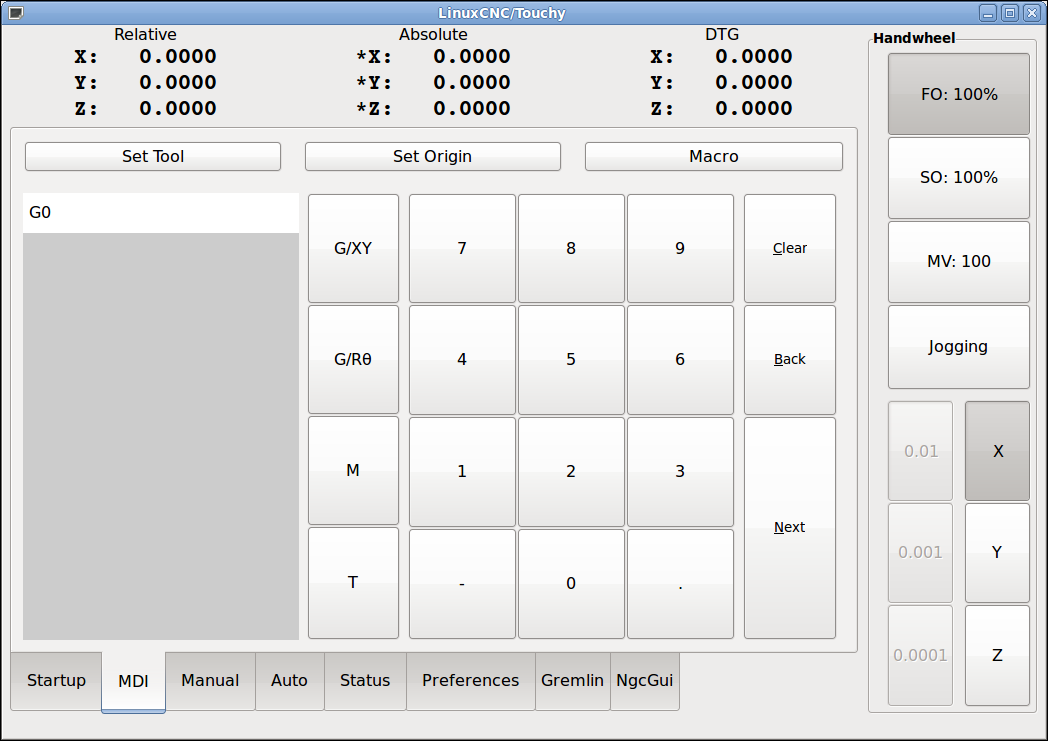Toggle the MV: 100 max velocity handwheel

click(958, 262)
